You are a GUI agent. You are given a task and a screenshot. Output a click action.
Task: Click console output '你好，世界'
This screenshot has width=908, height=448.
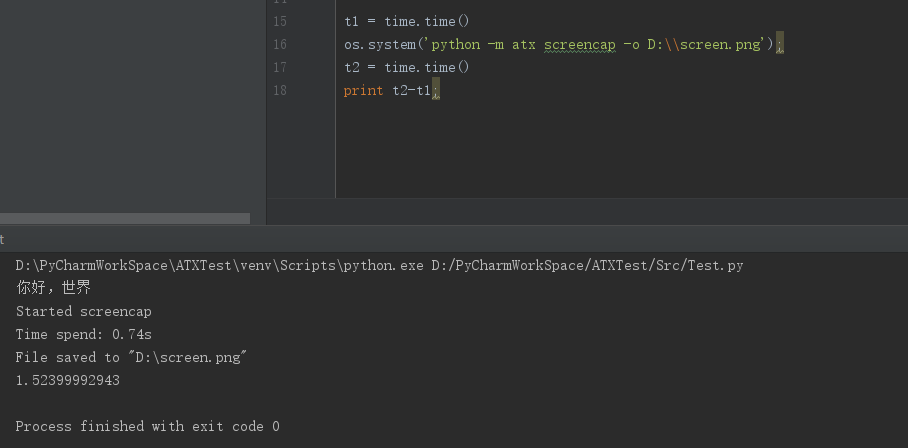tap(53, 288)
